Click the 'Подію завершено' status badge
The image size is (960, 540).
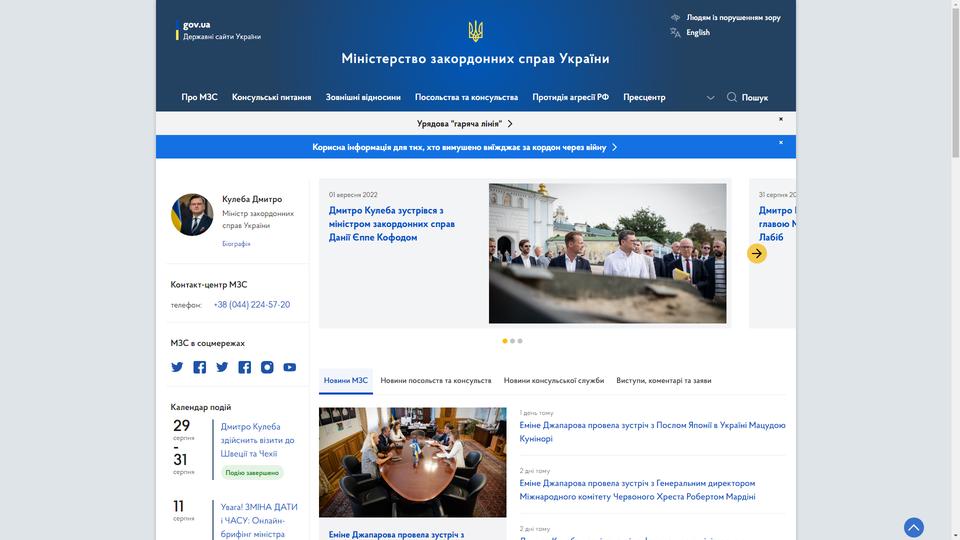(x=252, y=473)
